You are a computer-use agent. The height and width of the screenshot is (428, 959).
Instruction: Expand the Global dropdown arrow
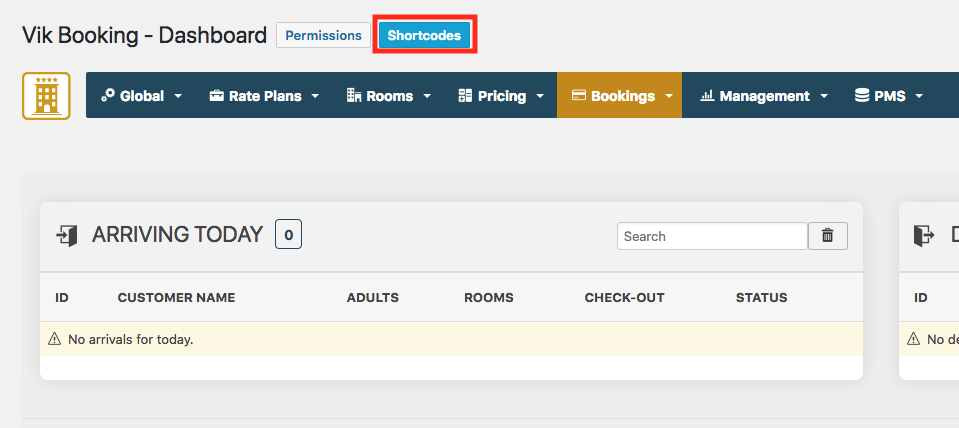pos(178,96)
